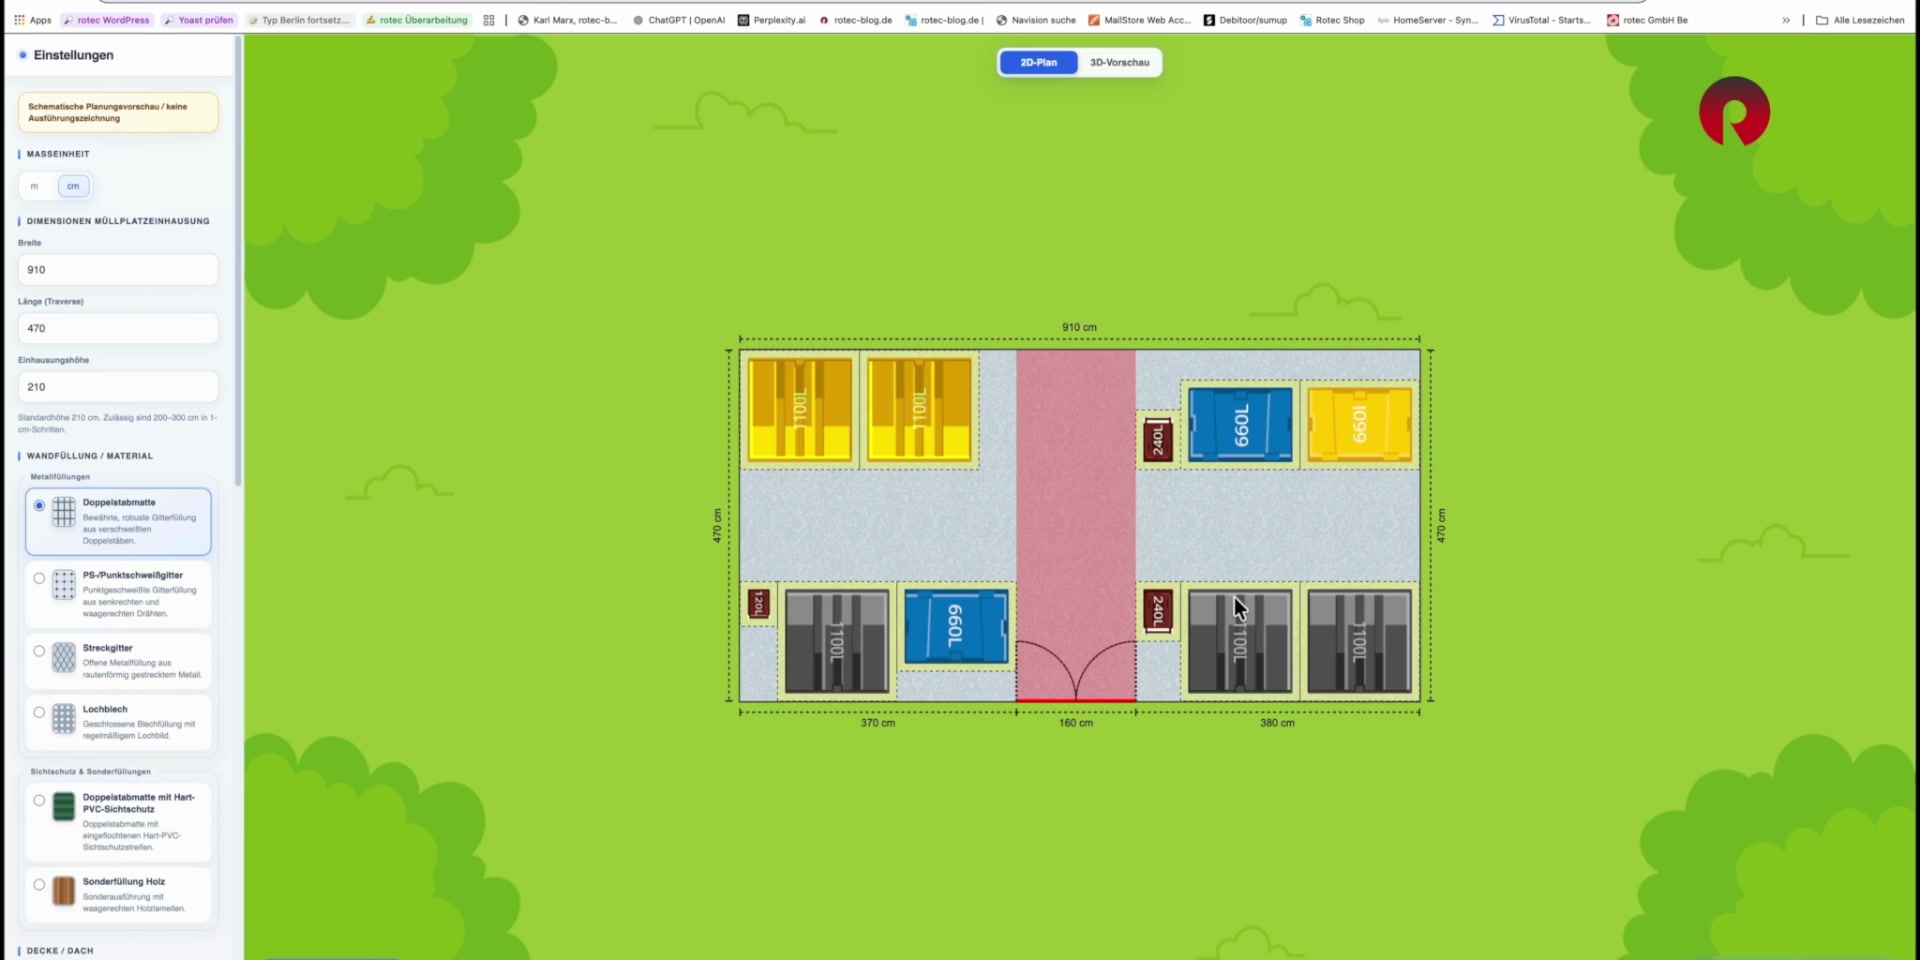Choose the Streckgitter radio option
The image size is (1920, 960).
pos(39,651)
